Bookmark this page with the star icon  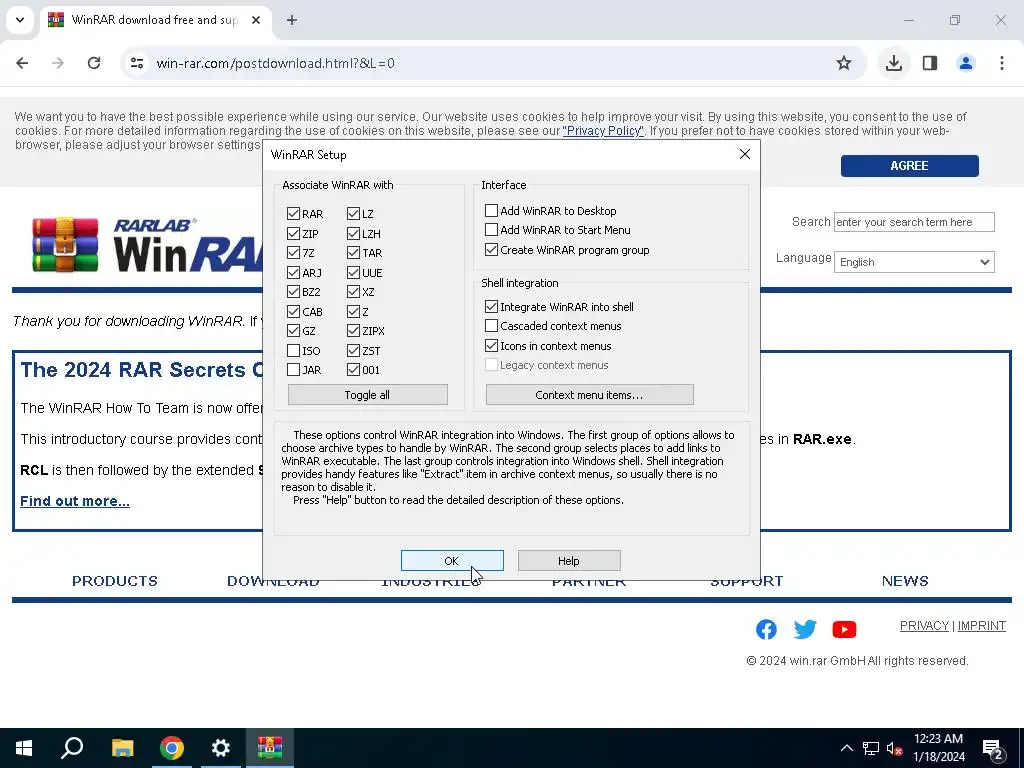point(844,63)
